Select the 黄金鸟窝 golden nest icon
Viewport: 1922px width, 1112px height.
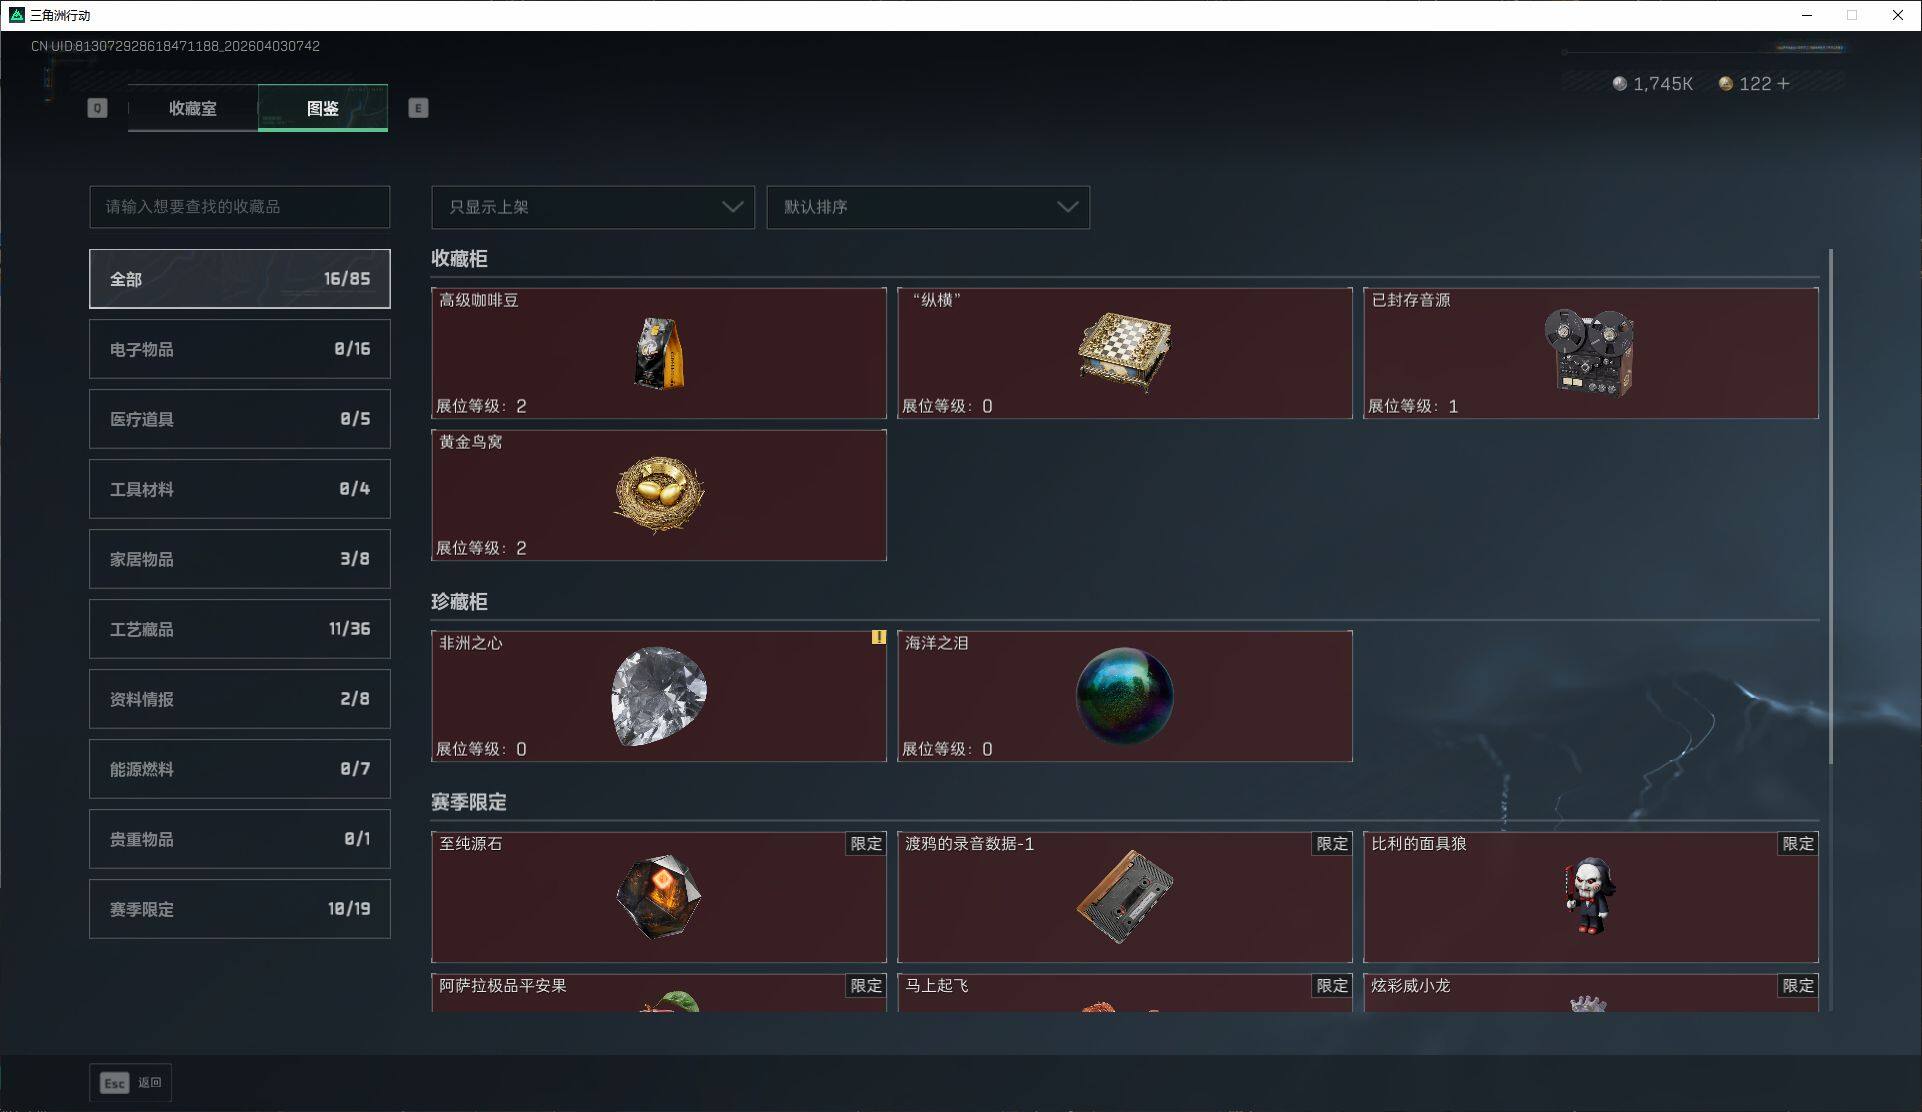click(x=659, y=494)
